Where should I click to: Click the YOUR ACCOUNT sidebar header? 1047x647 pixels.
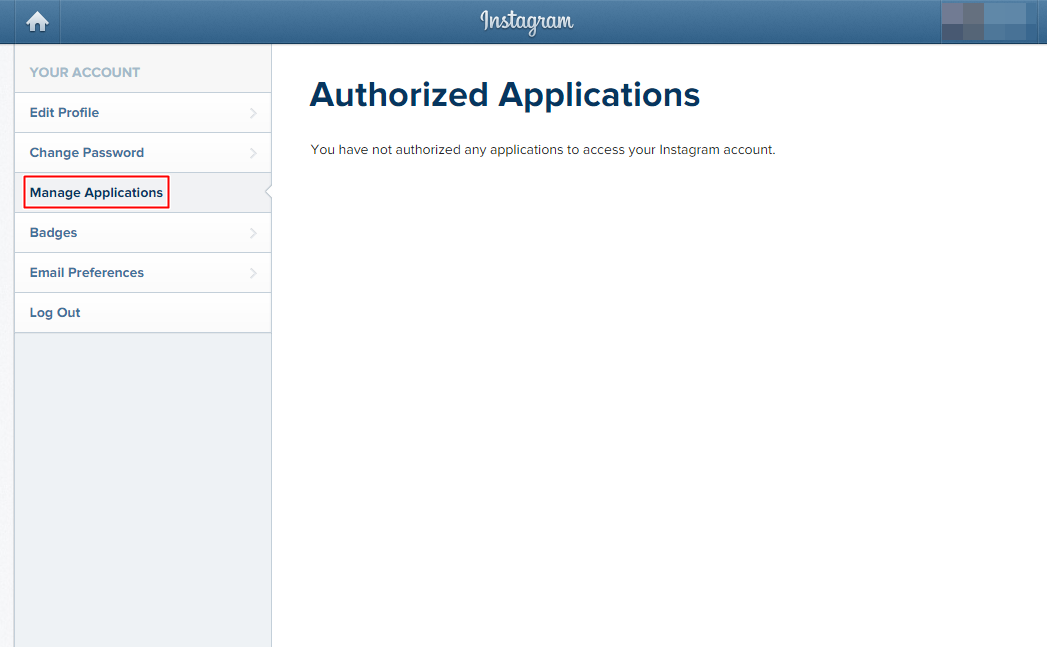(85, 72)
